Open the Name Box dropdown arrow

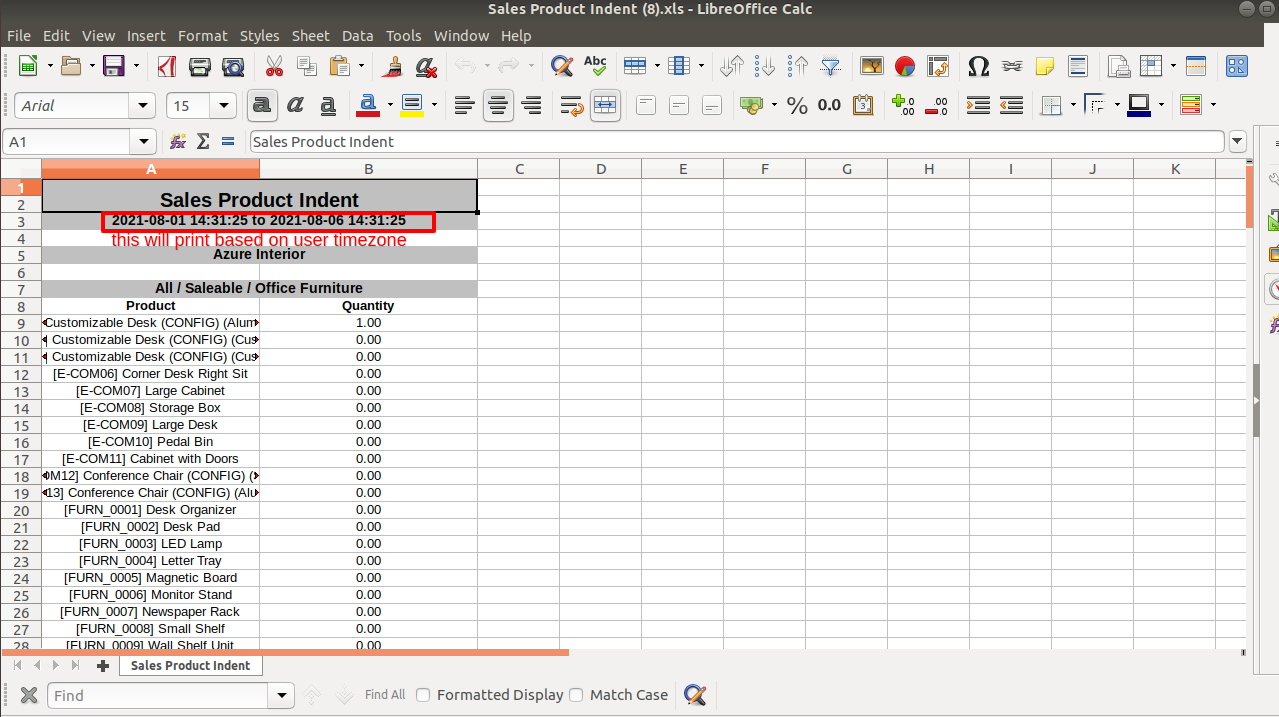tap(144, 142)
